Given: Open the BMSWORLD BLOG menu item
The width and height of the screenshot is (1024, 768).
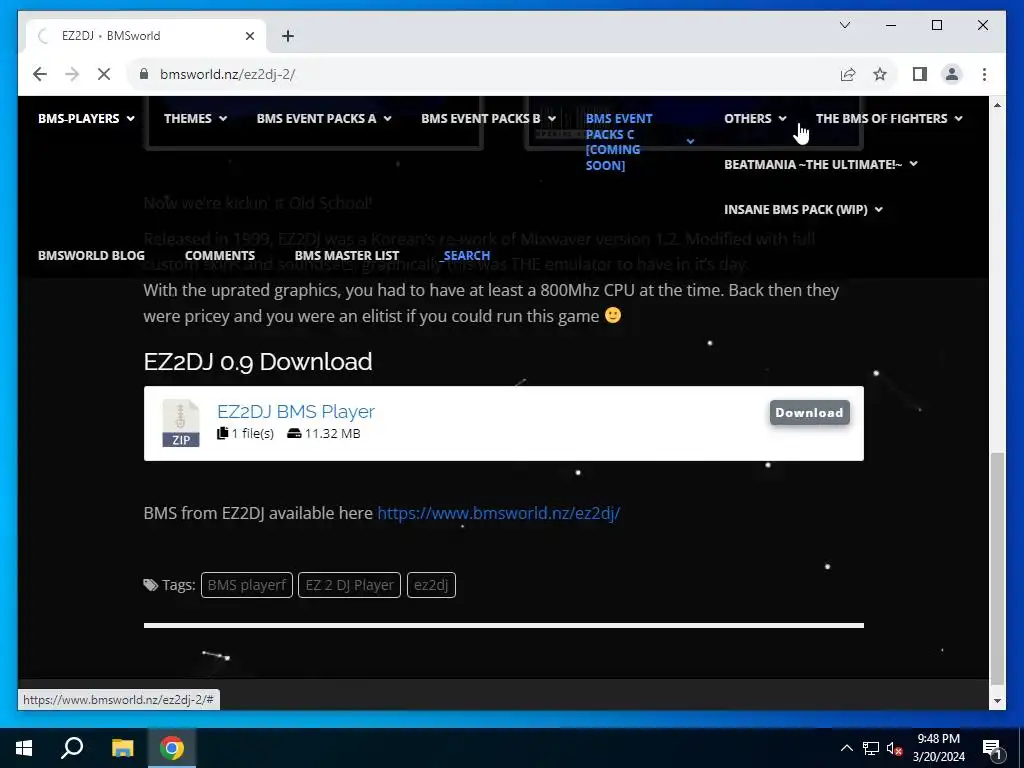Looking at the screenshot, I should [91, 255].
